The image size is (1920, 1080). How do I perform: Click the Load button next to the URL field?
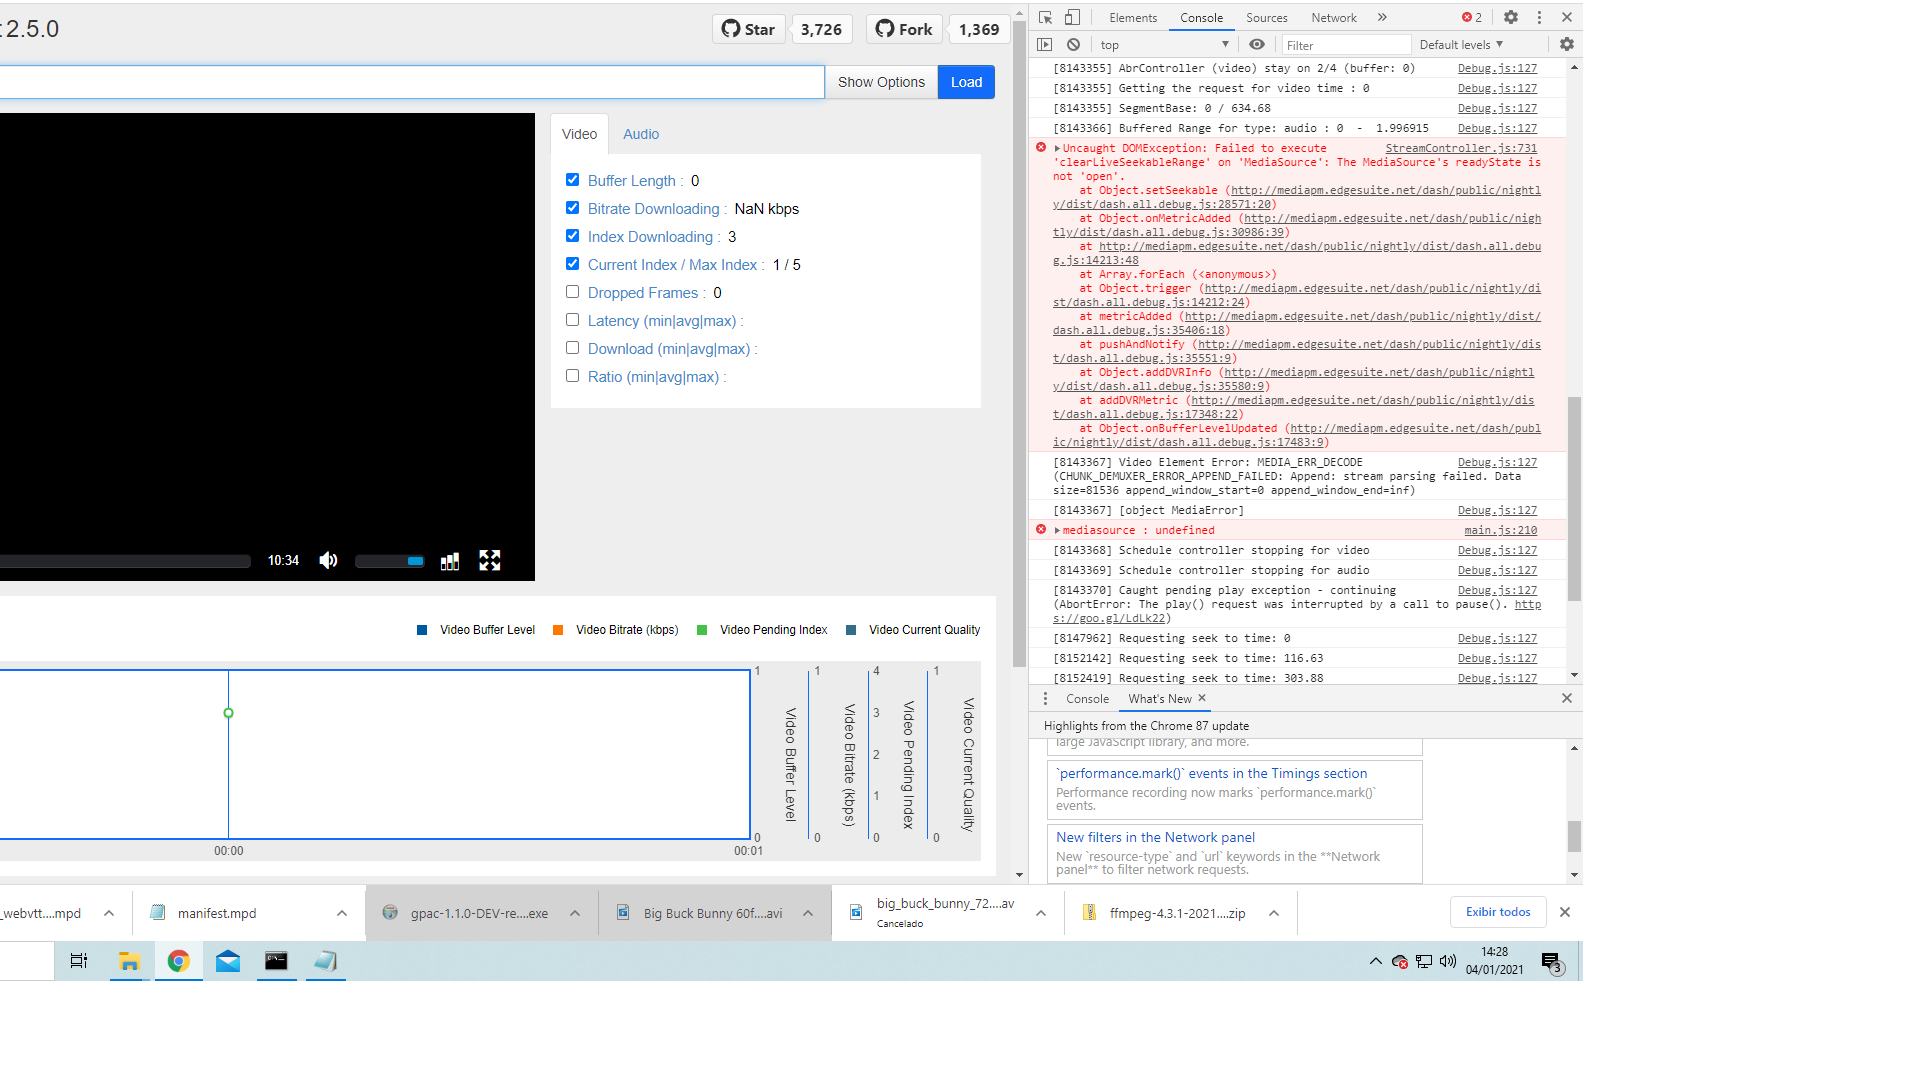click(965, 81)
